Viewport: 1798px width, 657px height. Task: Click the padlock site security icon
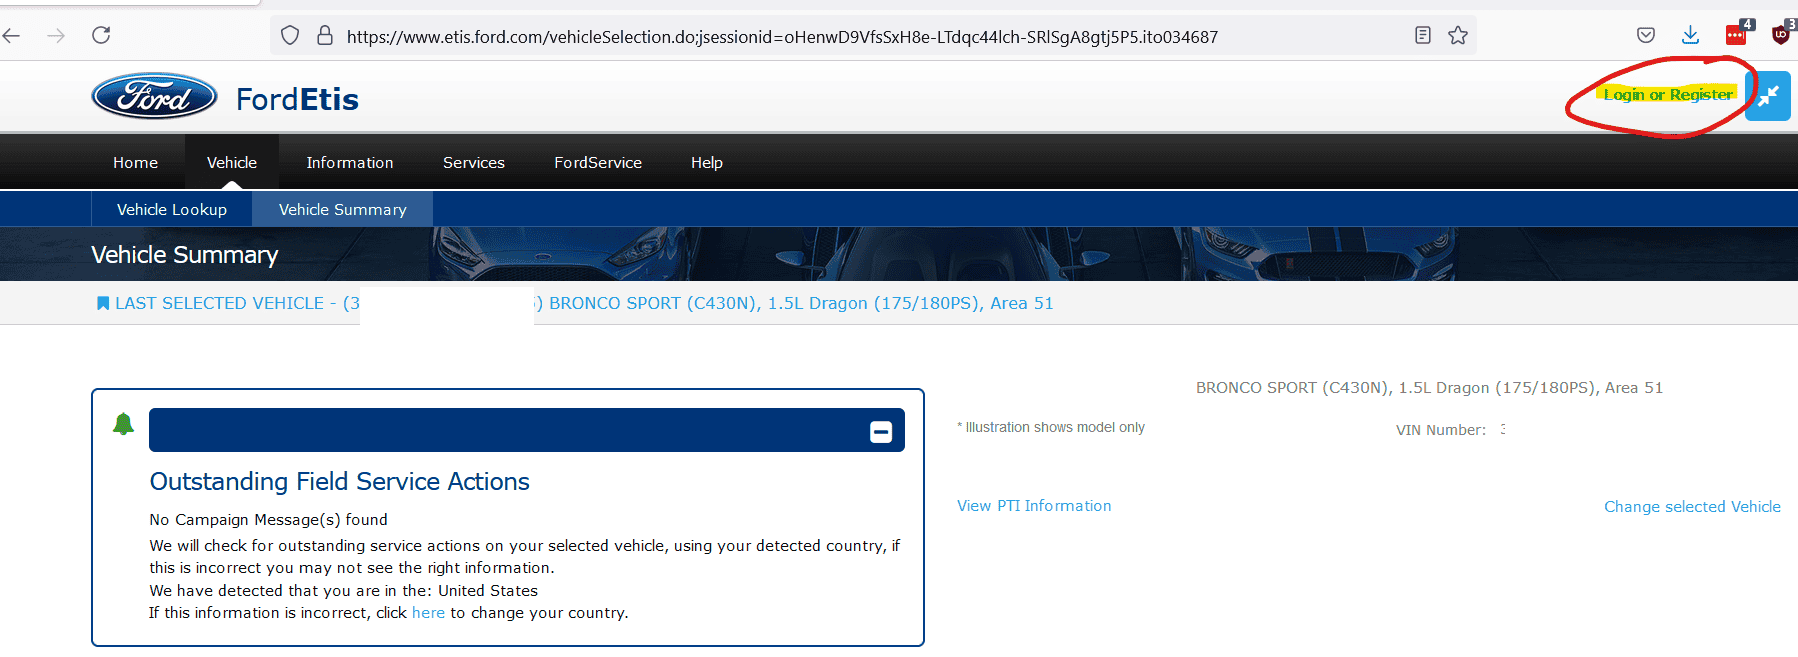click(x=324, y=36)
